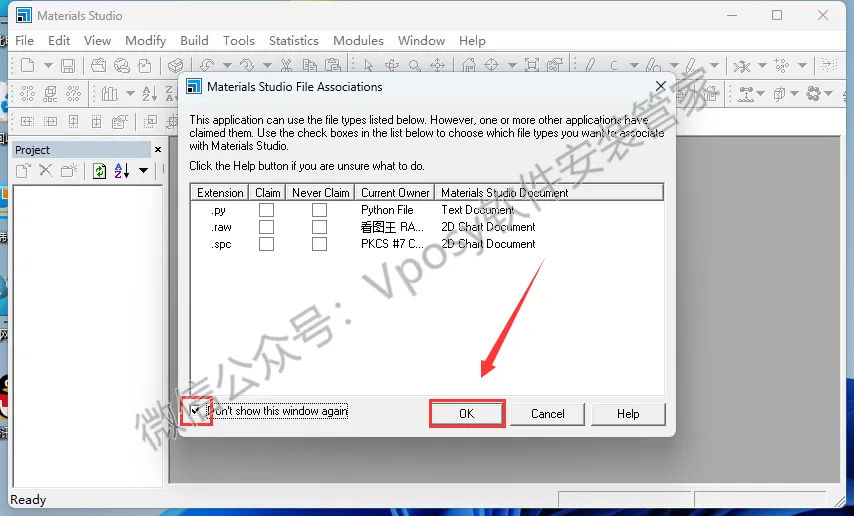Tick the Claim checkbox for .py
854x516 pixels.
[x=266, y=210]
